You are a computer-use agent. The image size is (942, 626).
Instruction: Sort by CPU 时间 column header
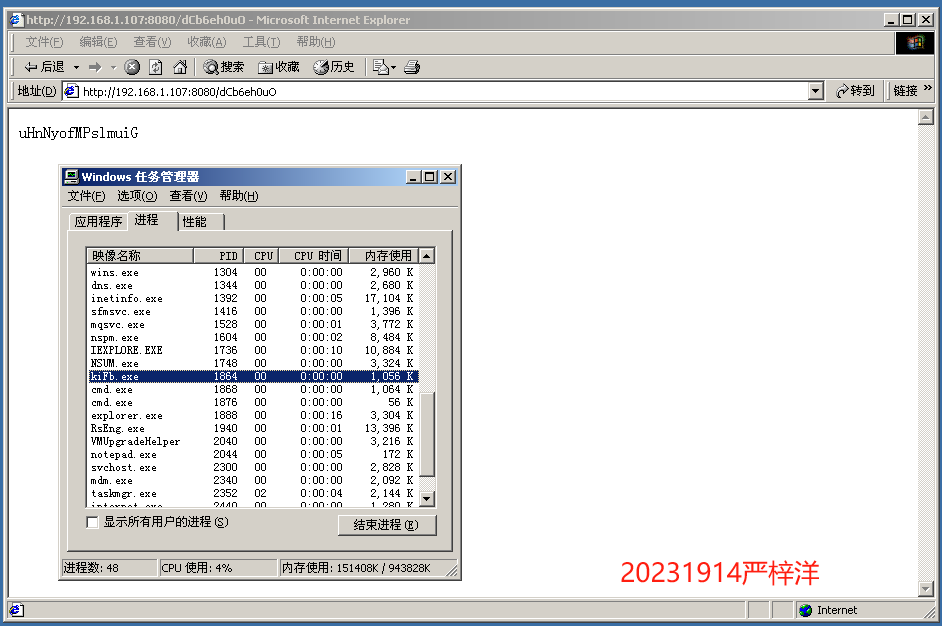coord(313,256)
